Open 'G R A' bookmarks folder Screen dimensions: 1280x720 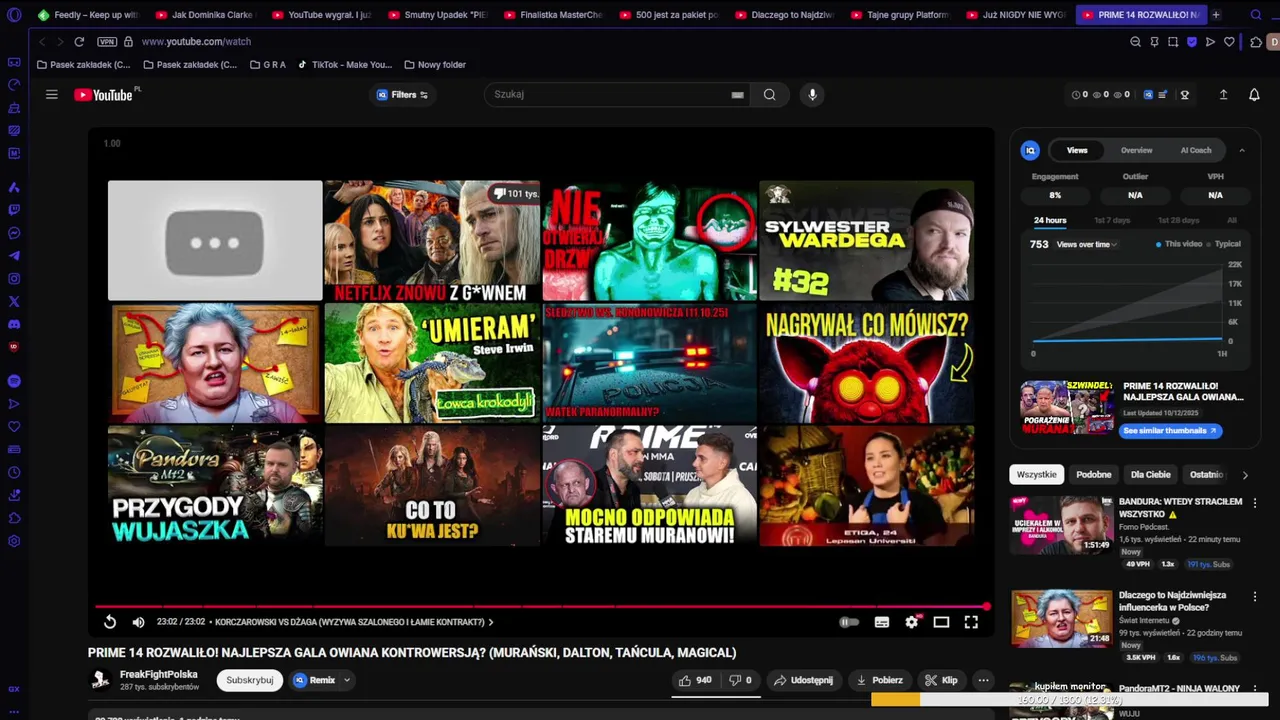[268, 65]
